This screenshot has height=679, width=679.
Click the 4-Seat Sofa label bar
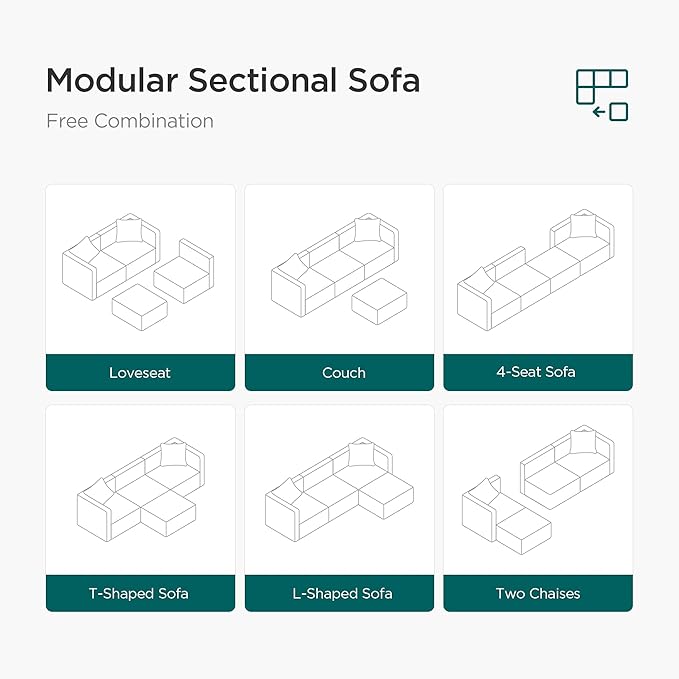click(538, 372)
